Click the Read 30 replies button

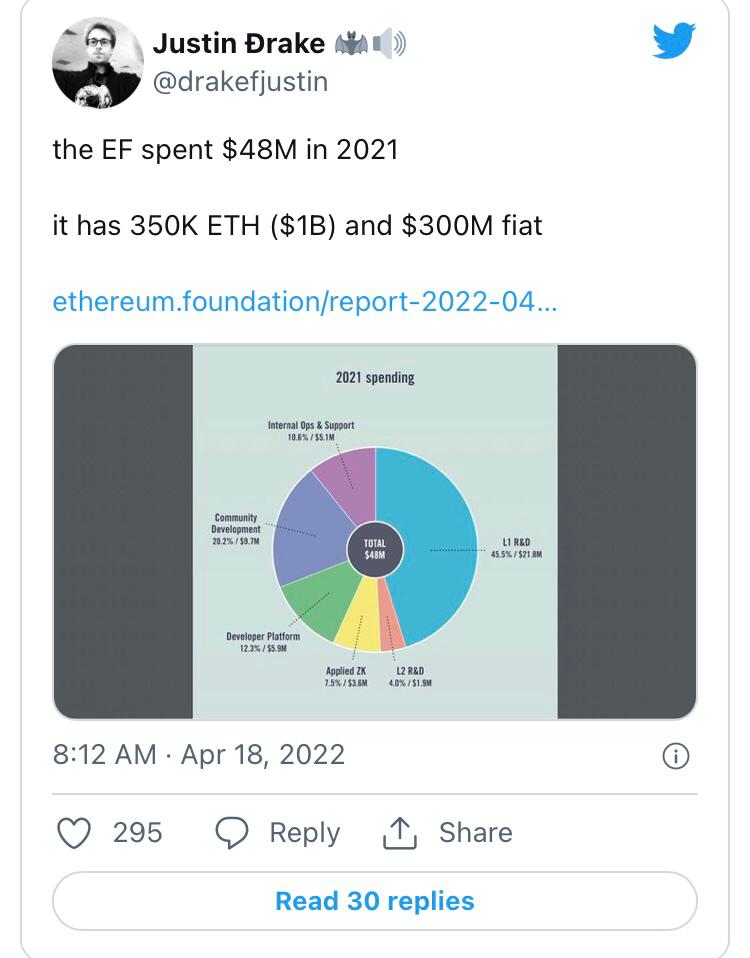coord(375,901)
